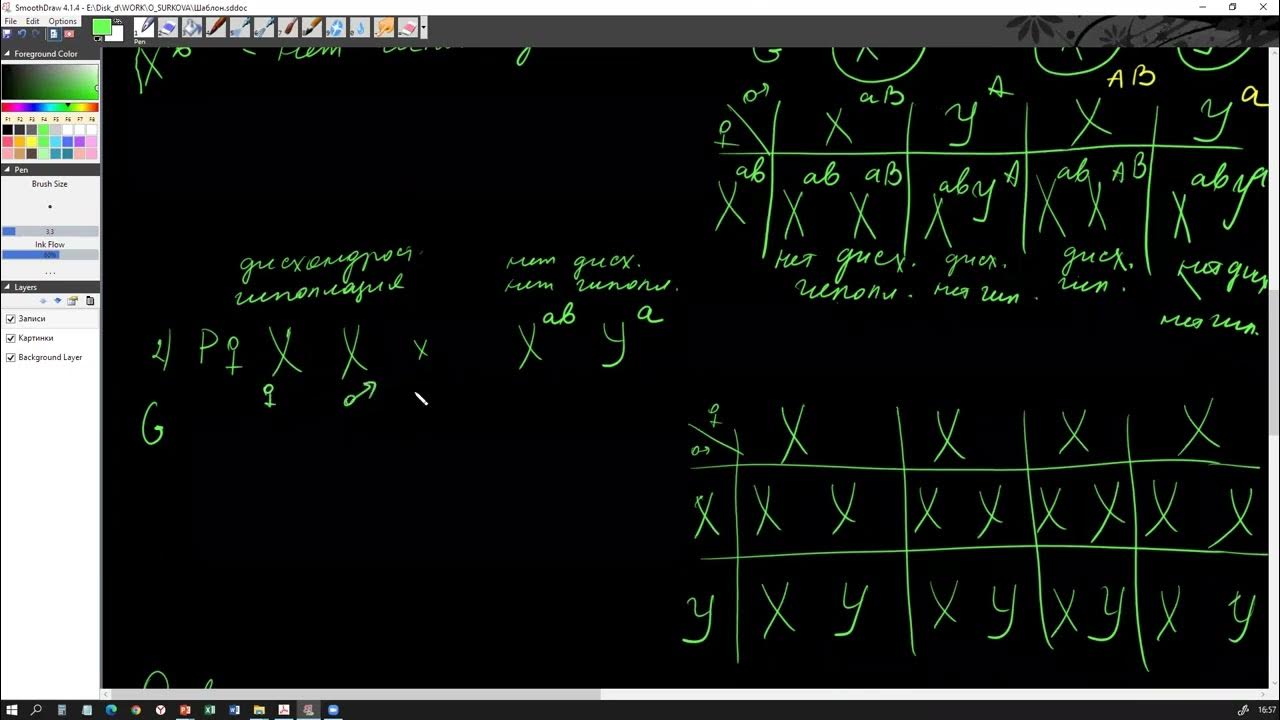Viewport: 1280px width, 720px height.
Task: Undo the last stroke
Action: pos(22,34)
